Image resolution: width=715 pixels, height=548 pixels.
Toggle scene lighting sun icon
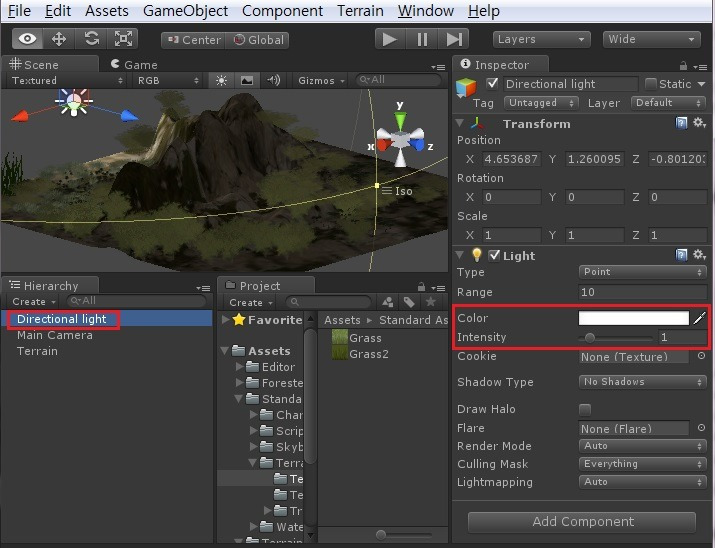221,81
